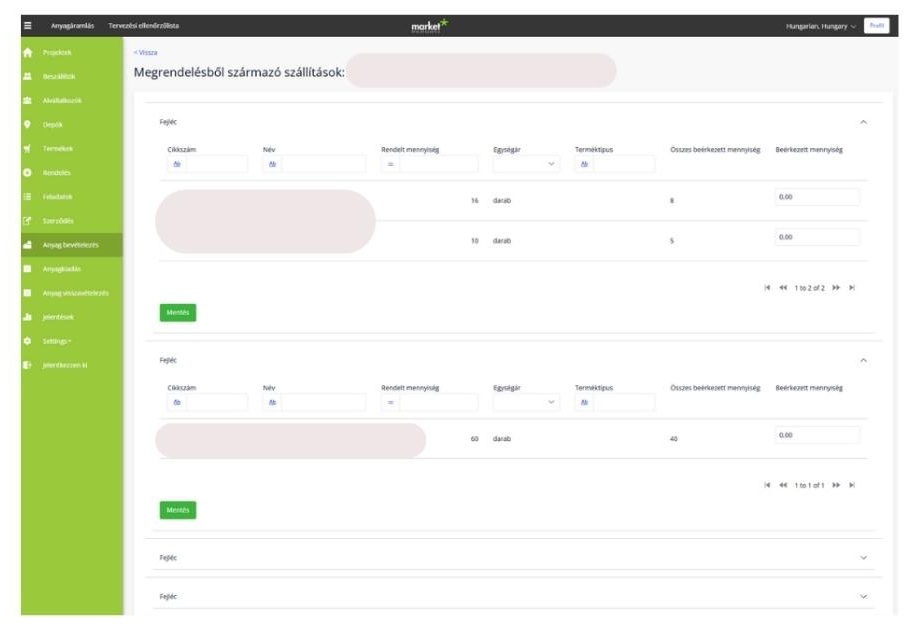The height and width of the screenshot is (628, 923).
Task: Click Mentés button below the 60 darab row
Action: [178, 510]
